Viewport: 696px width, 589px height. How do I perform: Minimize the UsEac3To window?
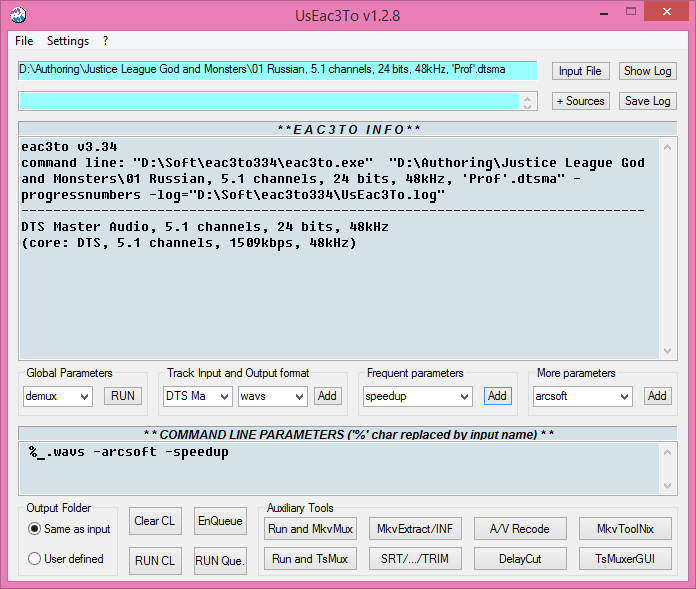point(604,13)
